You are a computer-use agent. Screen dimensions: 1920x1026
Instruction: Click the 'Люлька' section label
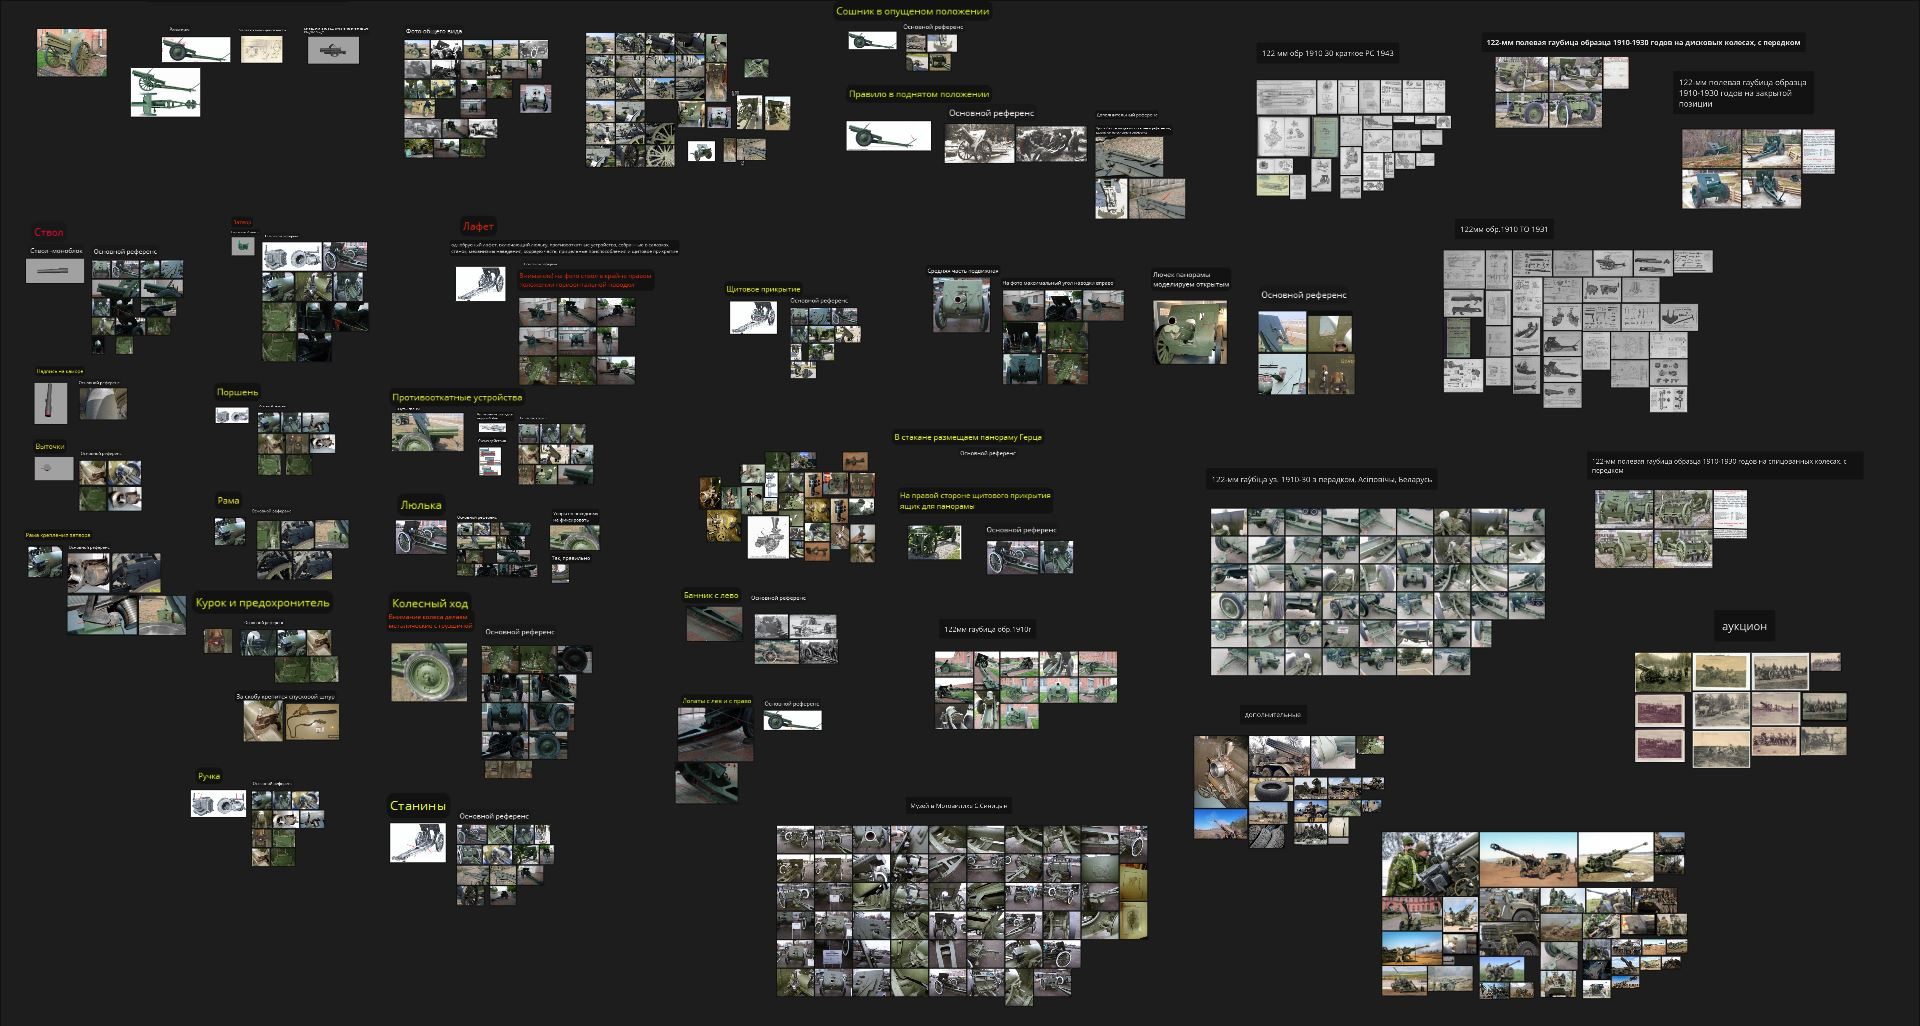(420, 505)
